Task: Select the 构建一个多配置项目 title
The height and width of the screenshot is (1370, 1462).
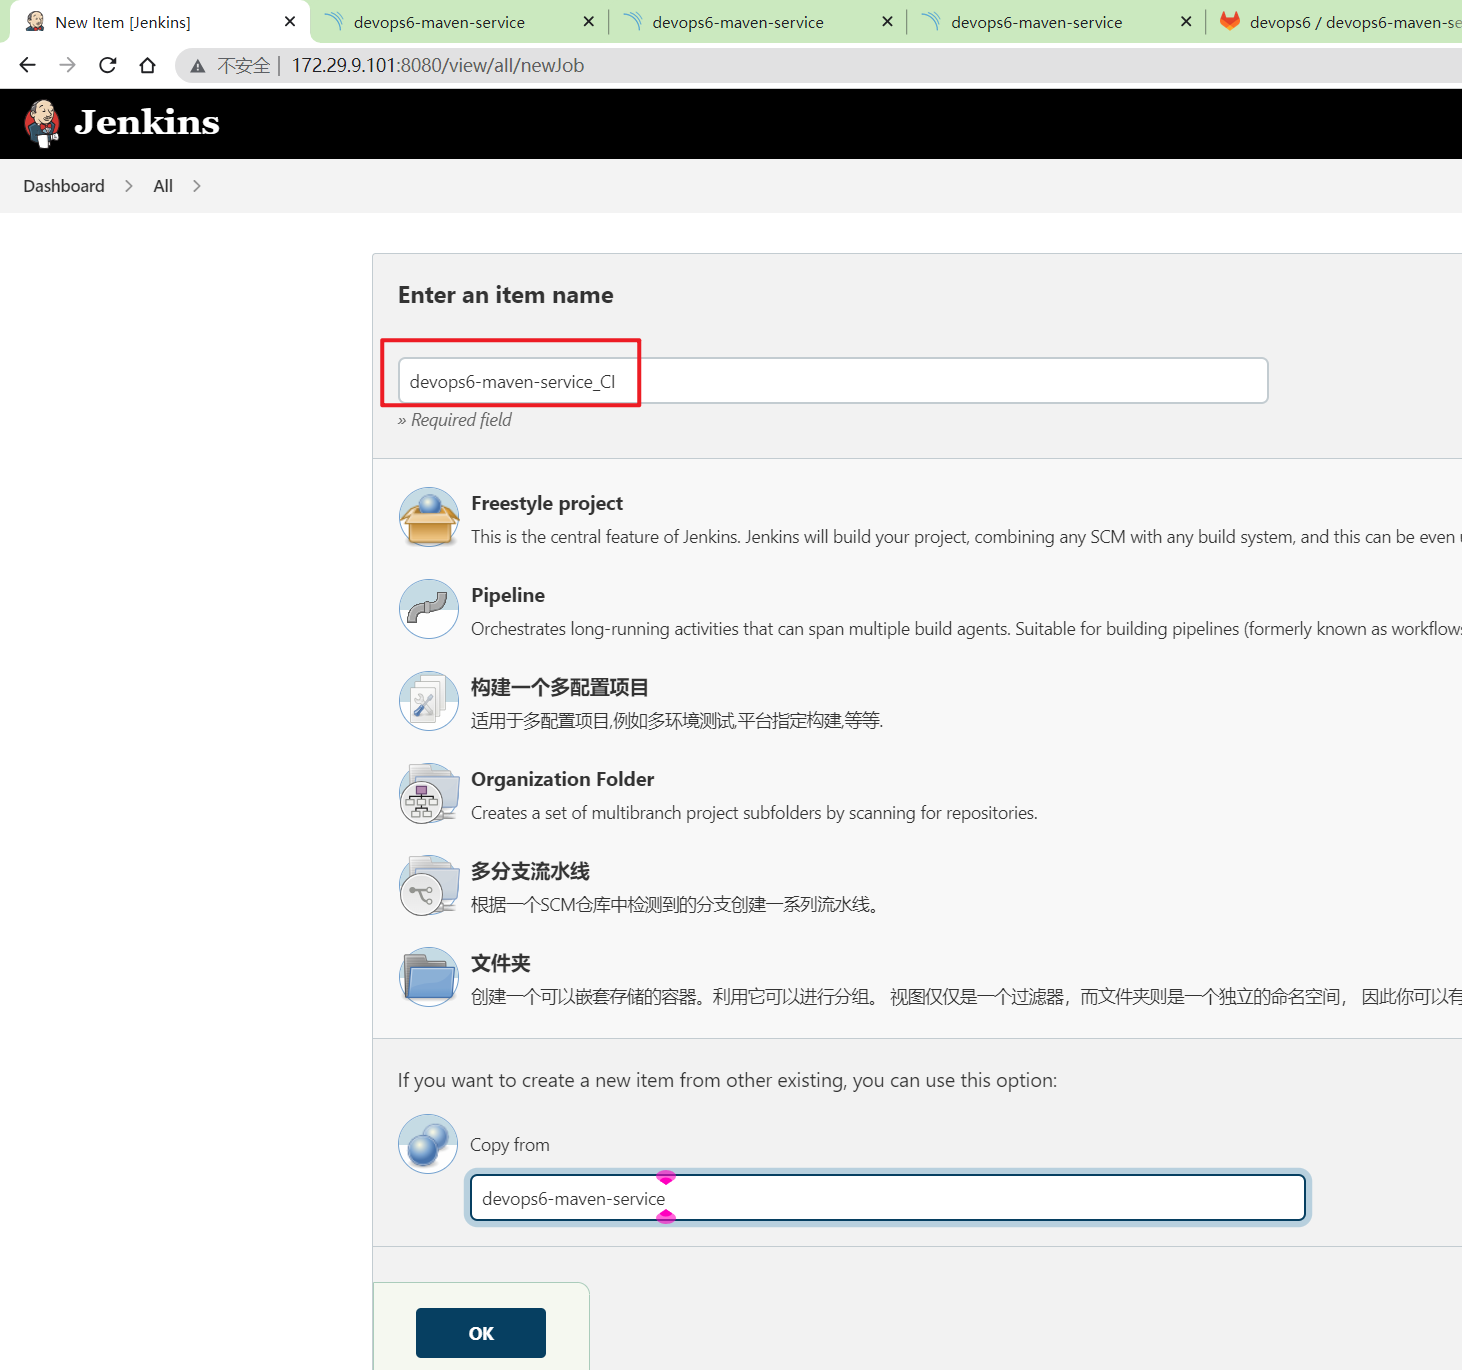Action: (x=560, y=687)
